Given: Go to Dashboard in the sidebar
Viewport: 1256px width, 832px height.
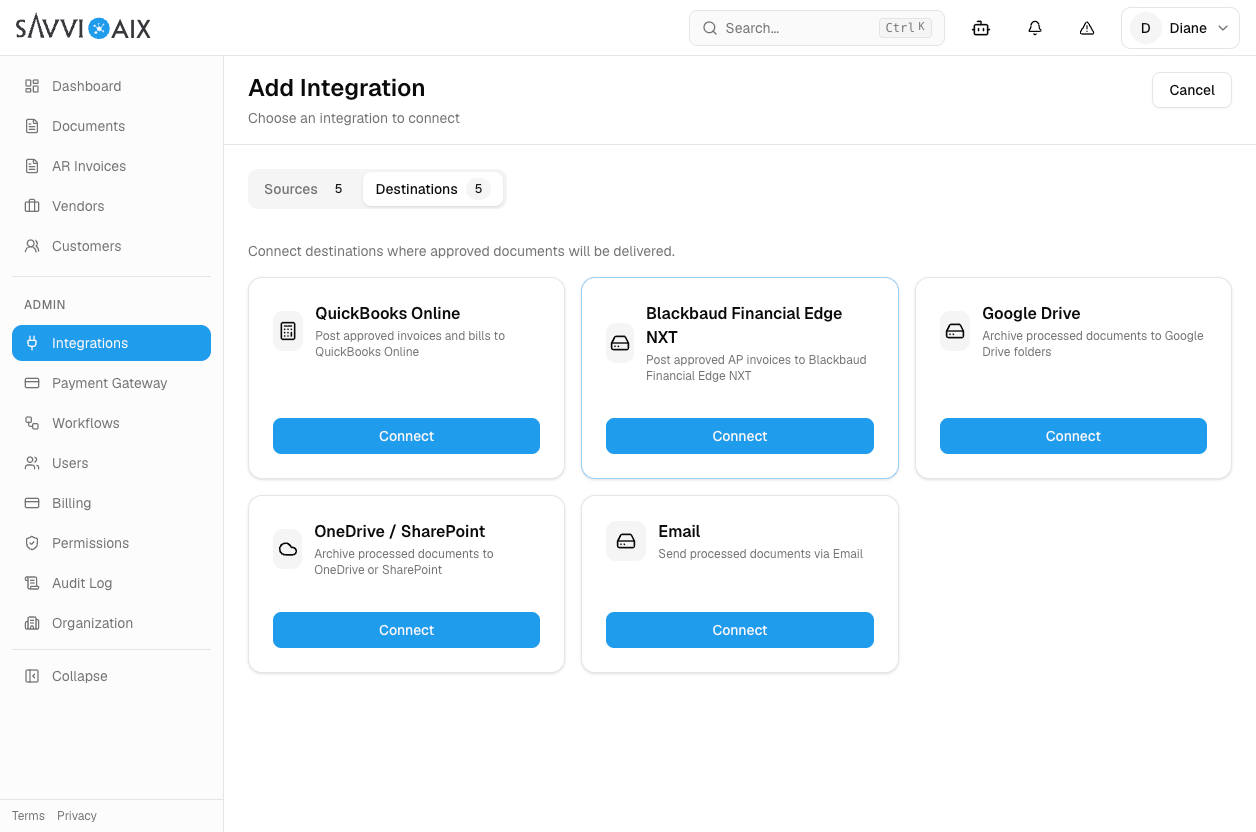Looking at the screenshot, I should point(111,86).
